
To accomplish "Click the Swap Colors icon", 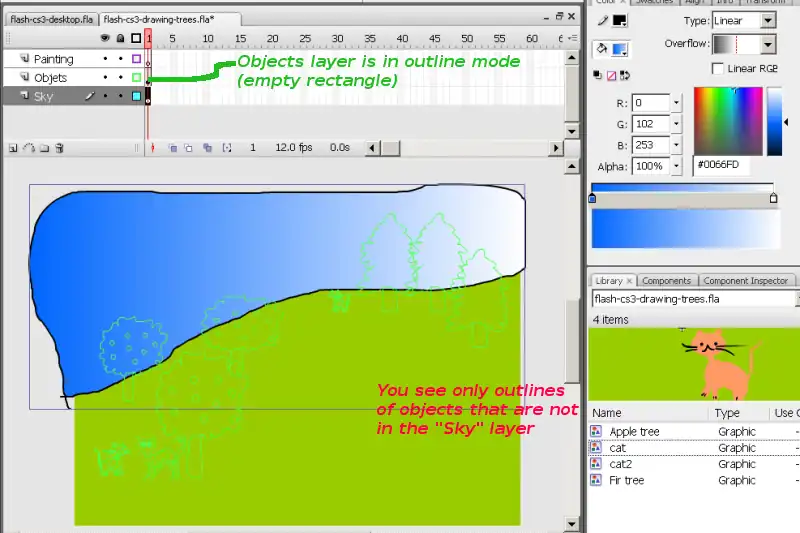I will 625,76.
